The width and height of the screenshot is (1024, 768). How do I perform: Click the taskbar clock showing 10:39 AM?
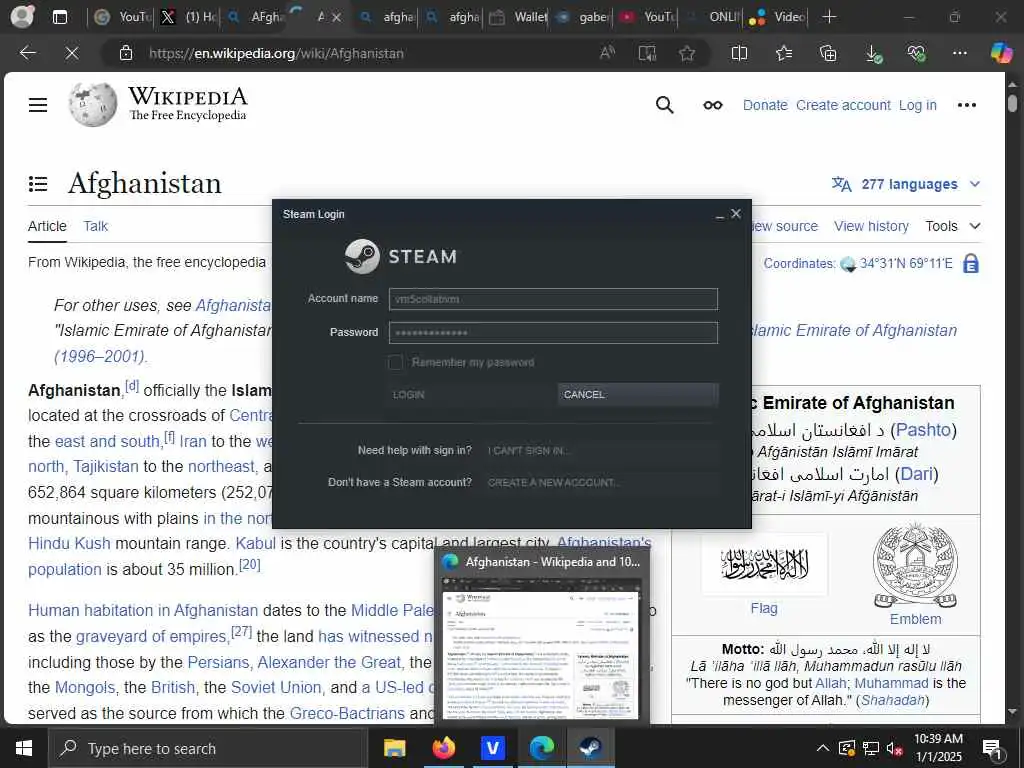938,748
